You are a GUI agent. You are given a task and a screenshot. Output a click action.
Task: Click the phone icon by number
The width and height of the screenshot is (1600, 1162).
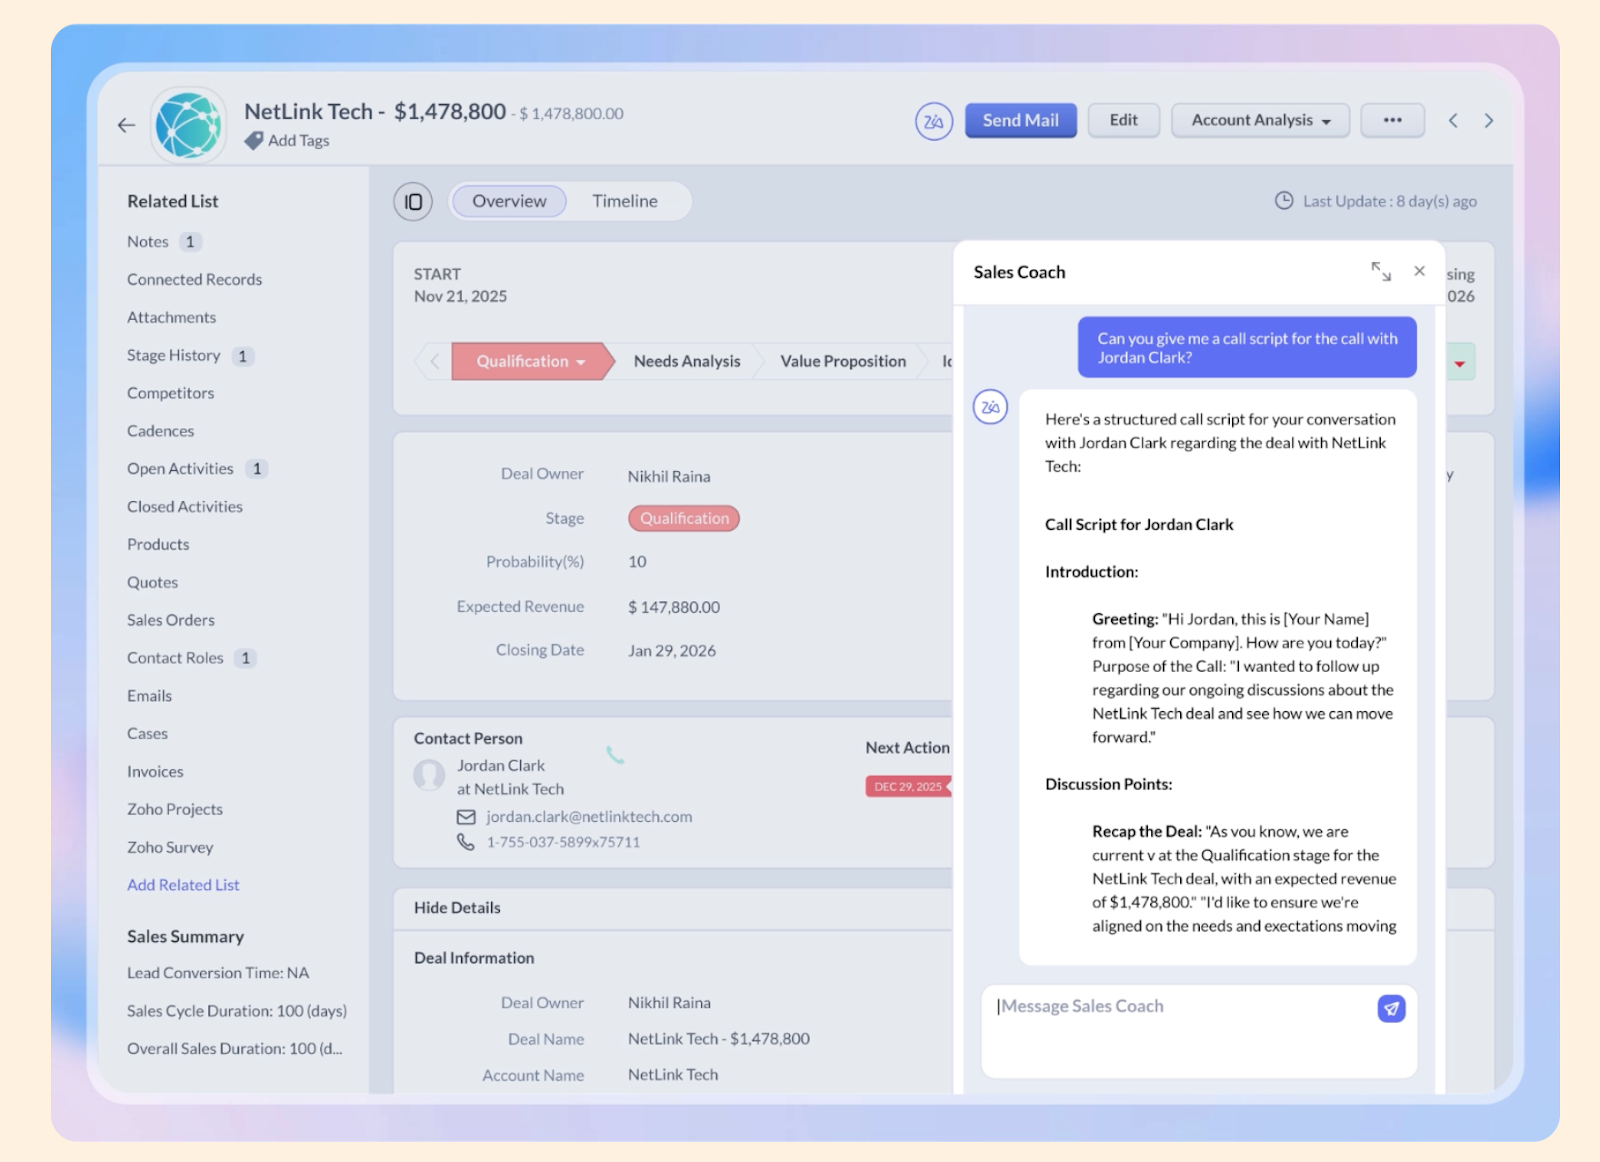[465, 842]
